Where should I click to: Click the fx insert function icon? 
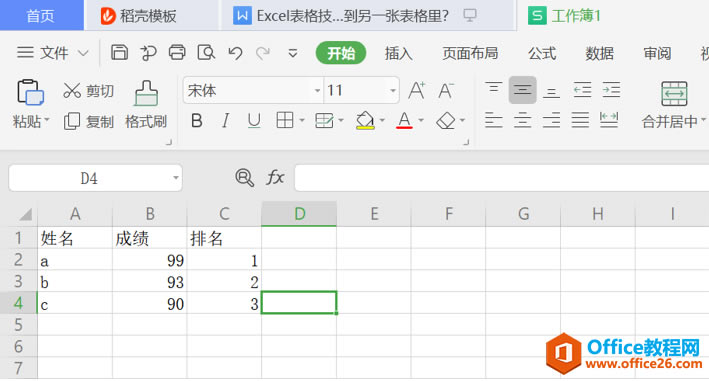[x=275, y=178]
